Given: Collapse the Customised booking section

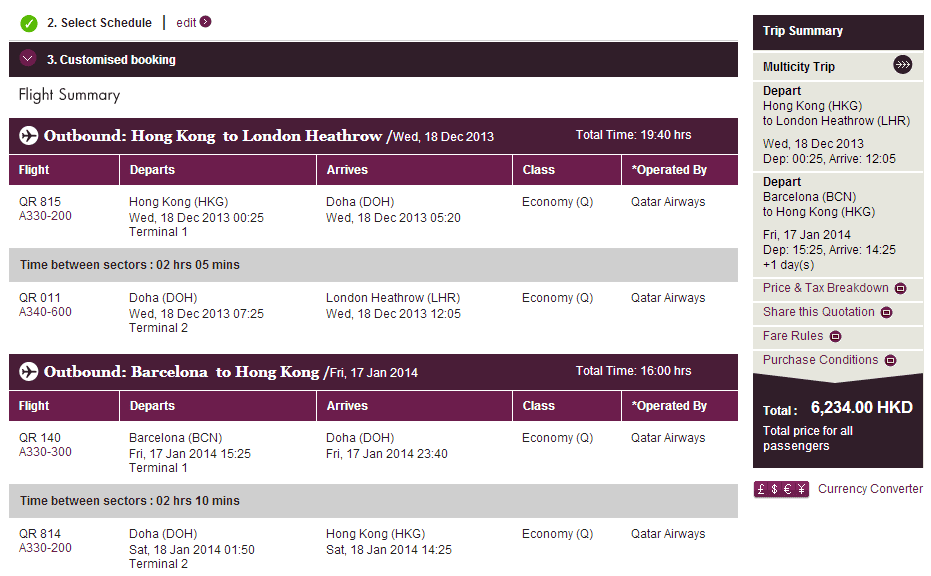Looking at the screenshot, I should pyautogui.click(x=28, y=59).
